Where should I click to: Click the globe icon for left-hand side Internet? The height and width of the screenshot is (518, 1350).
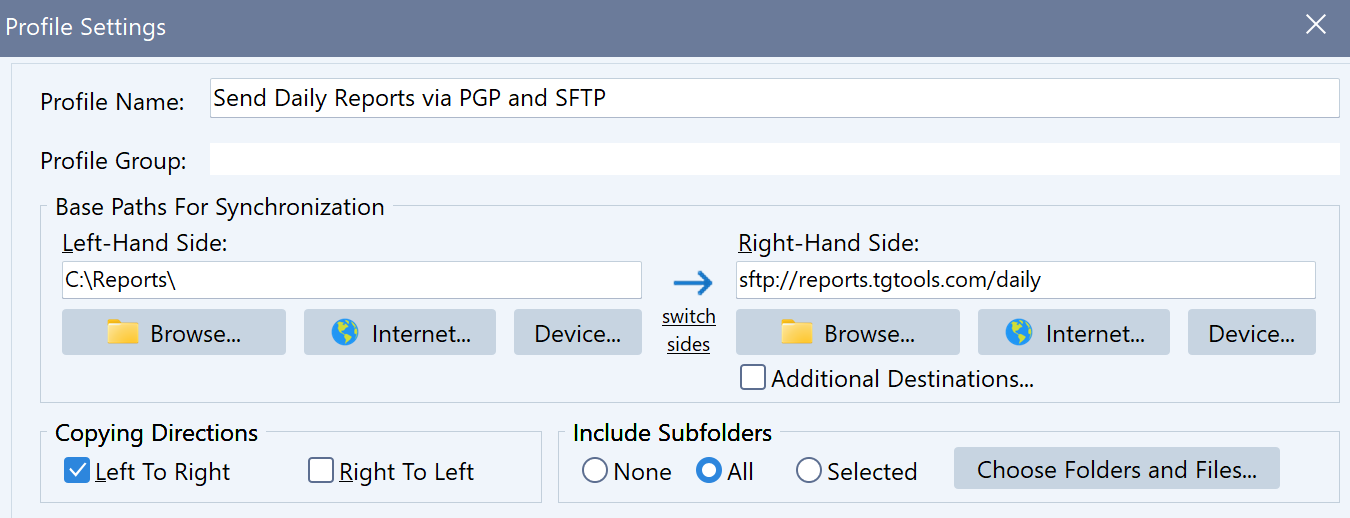345,333
